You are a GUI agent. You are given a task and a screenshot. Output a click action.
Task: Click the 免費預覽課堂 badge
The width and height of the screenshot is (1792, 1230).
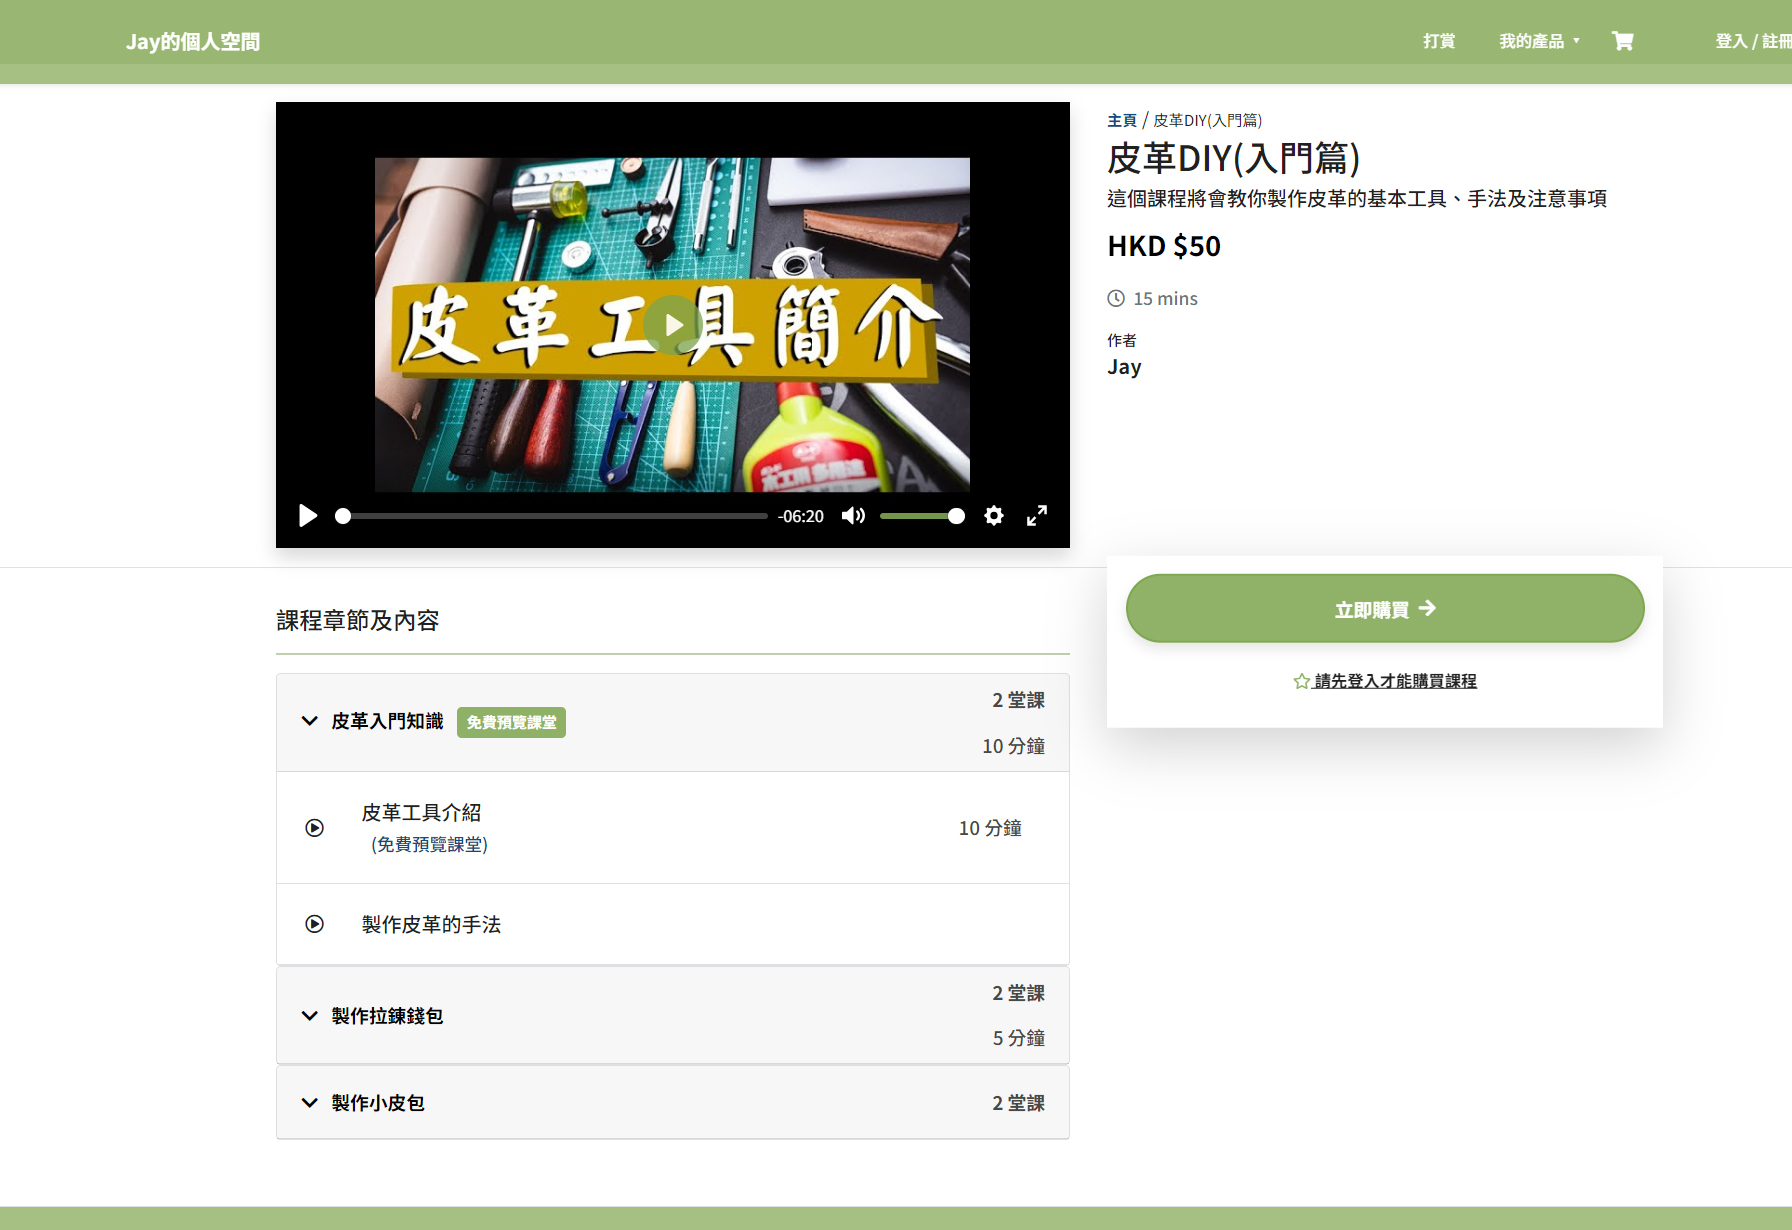(511, 722)
